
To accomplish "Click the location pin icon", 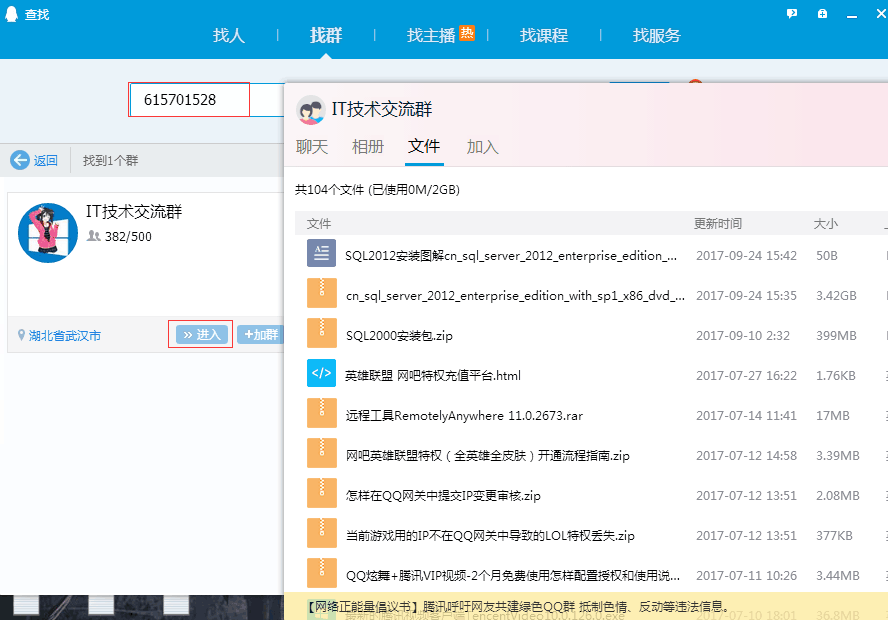I will (x=22, y=335).
